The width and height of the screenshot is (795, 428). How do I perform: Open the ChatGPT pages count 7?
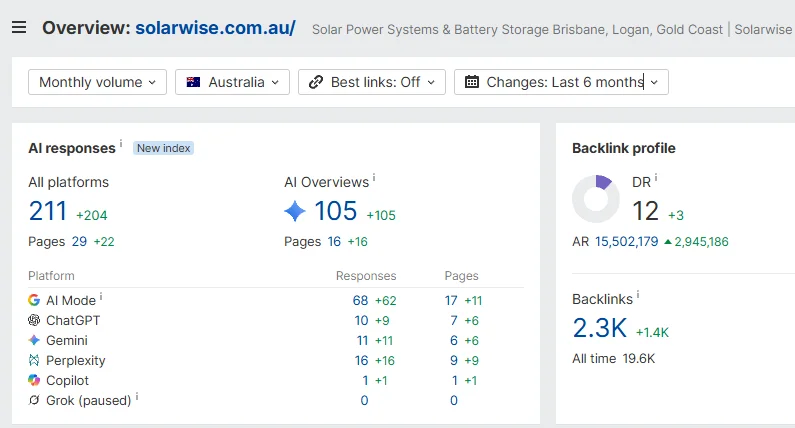(454, 320)
